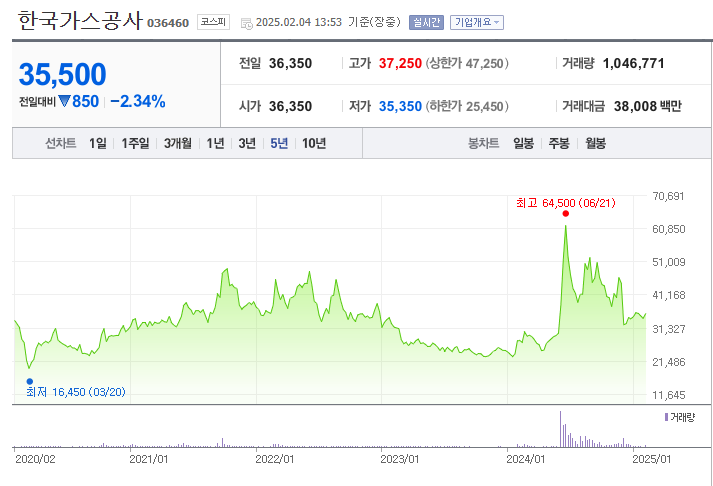Click the 2022/01 axis label
This screenshot has width=713, height=486.
(x=275, y=459)
